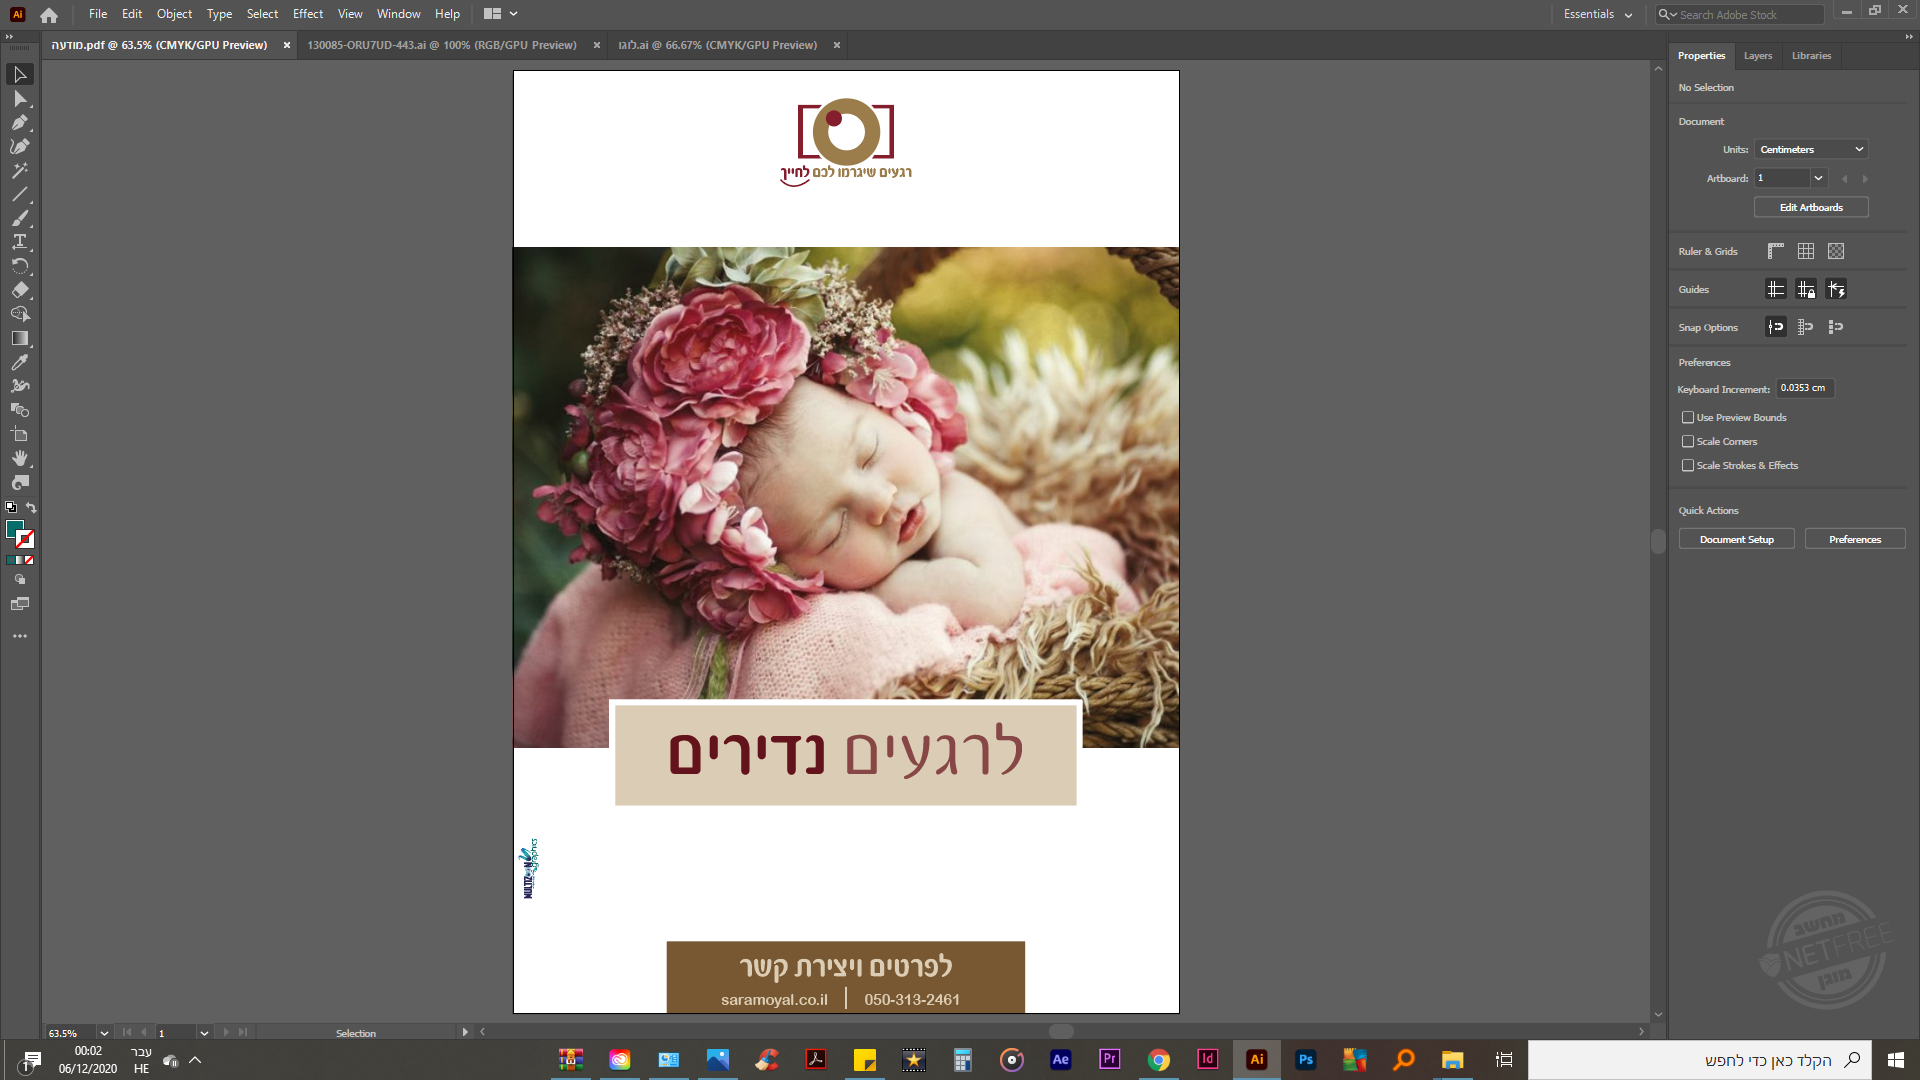
Task: Enable Scale Corners checkbox
Action: coord(1688,441)
